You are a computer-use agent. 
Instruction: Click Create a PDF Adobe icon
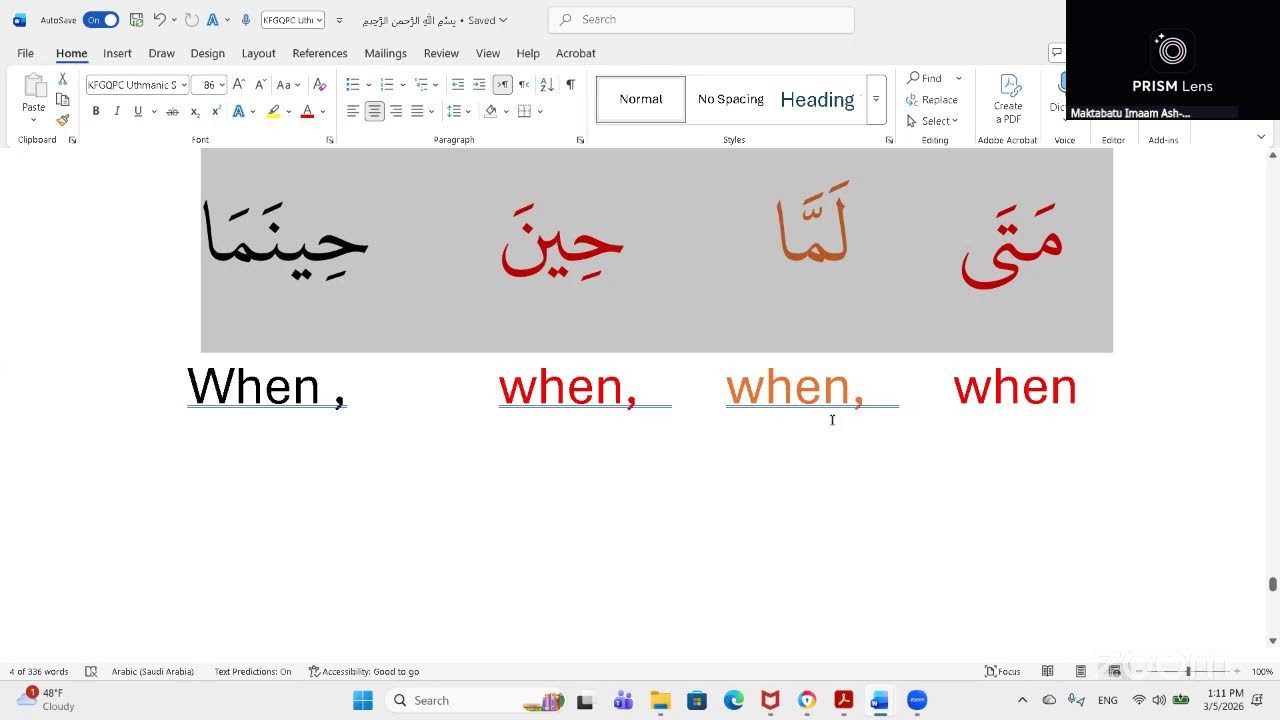1008,99
